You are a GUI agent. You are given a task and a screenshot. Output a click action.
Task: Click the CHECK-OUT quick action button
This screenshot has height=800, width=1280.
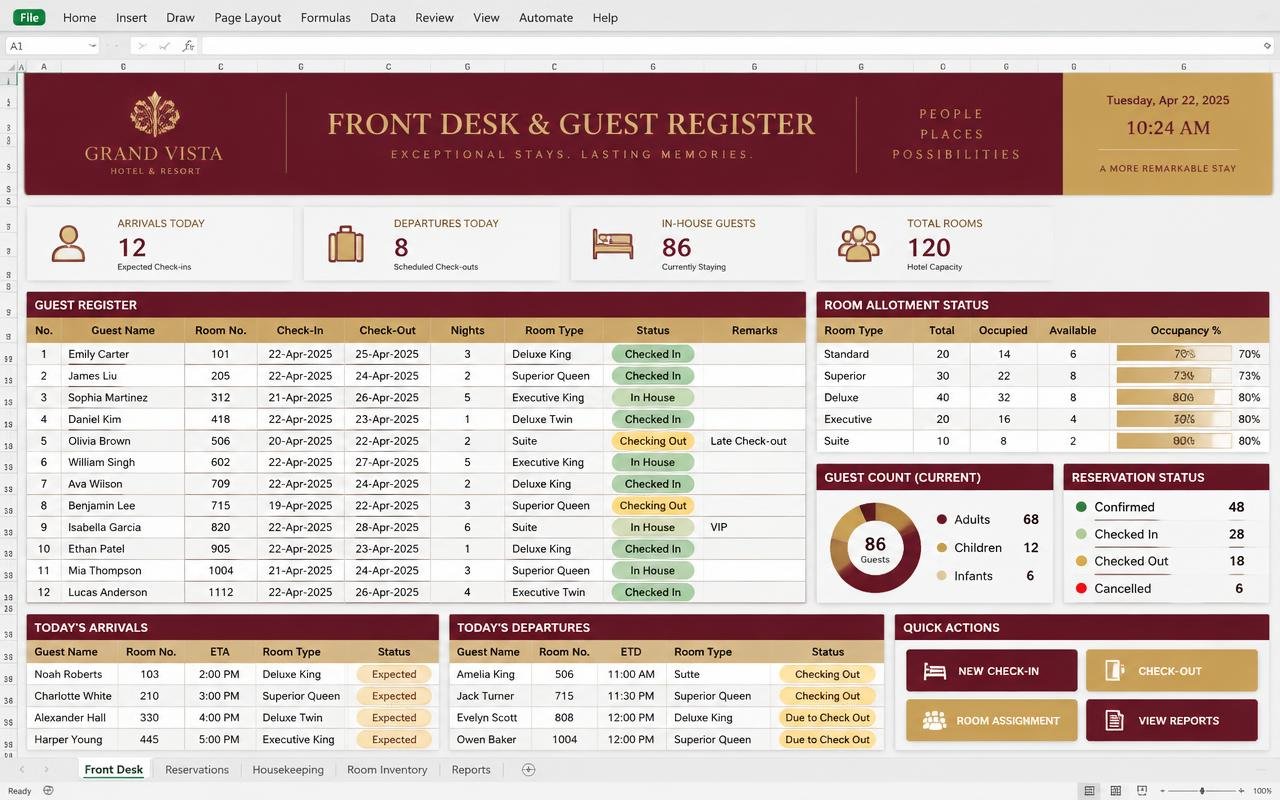pos(1172,671)
